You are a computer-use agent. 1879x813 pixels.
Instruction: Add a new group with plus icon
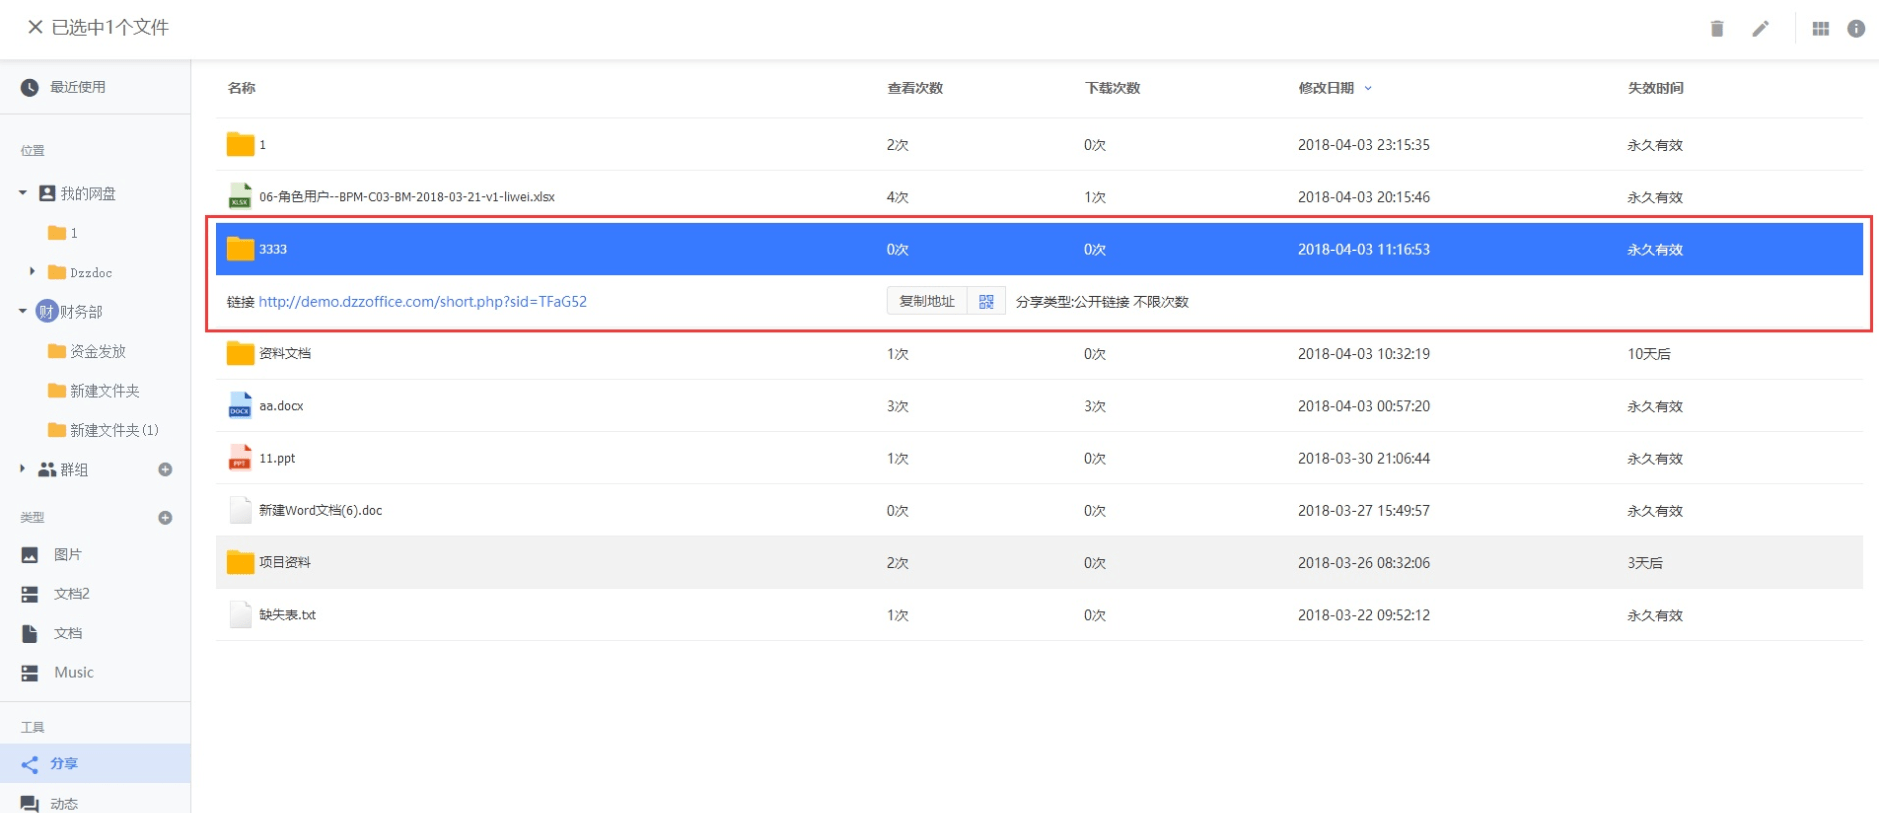pos(165,469)
